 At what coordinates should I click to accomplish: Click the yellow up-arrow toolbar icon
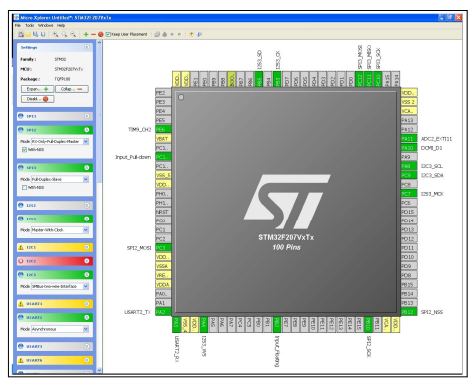point(191,34)
